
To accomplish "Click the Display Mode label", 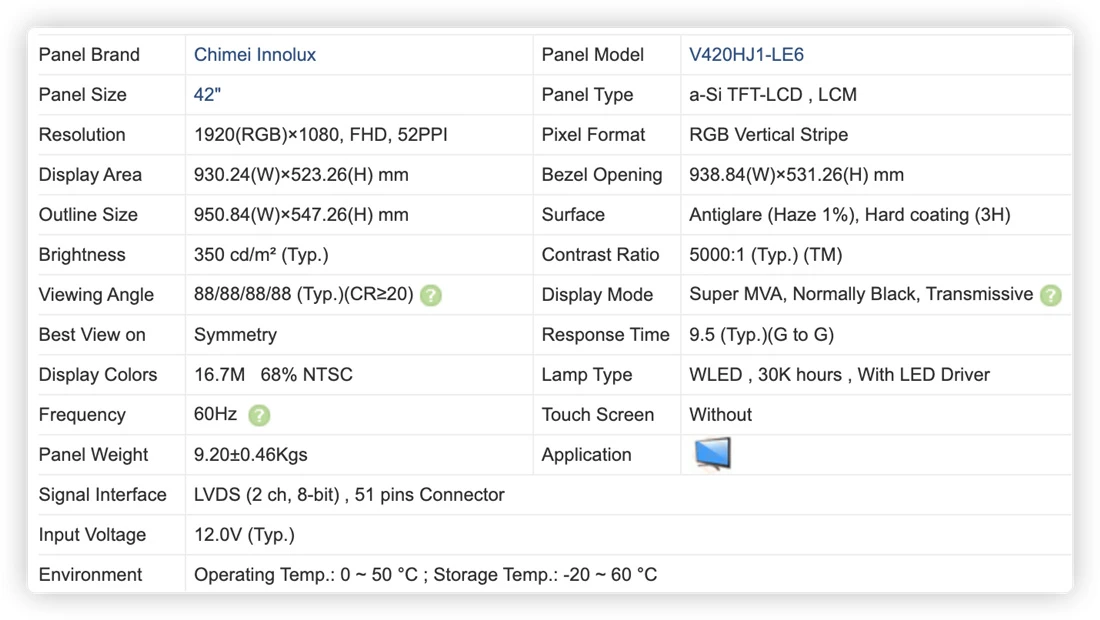I will click(597, 295).
